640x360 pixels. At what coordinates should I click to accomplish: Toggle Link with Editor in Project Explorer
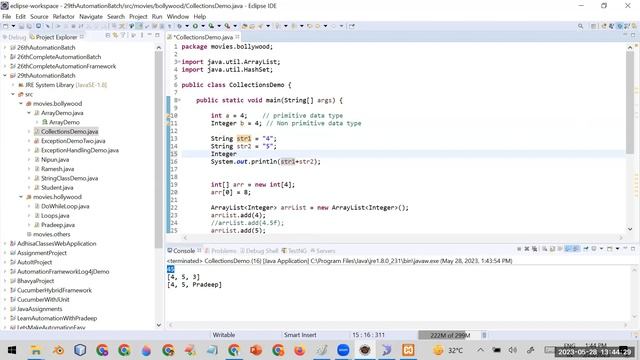115,36
